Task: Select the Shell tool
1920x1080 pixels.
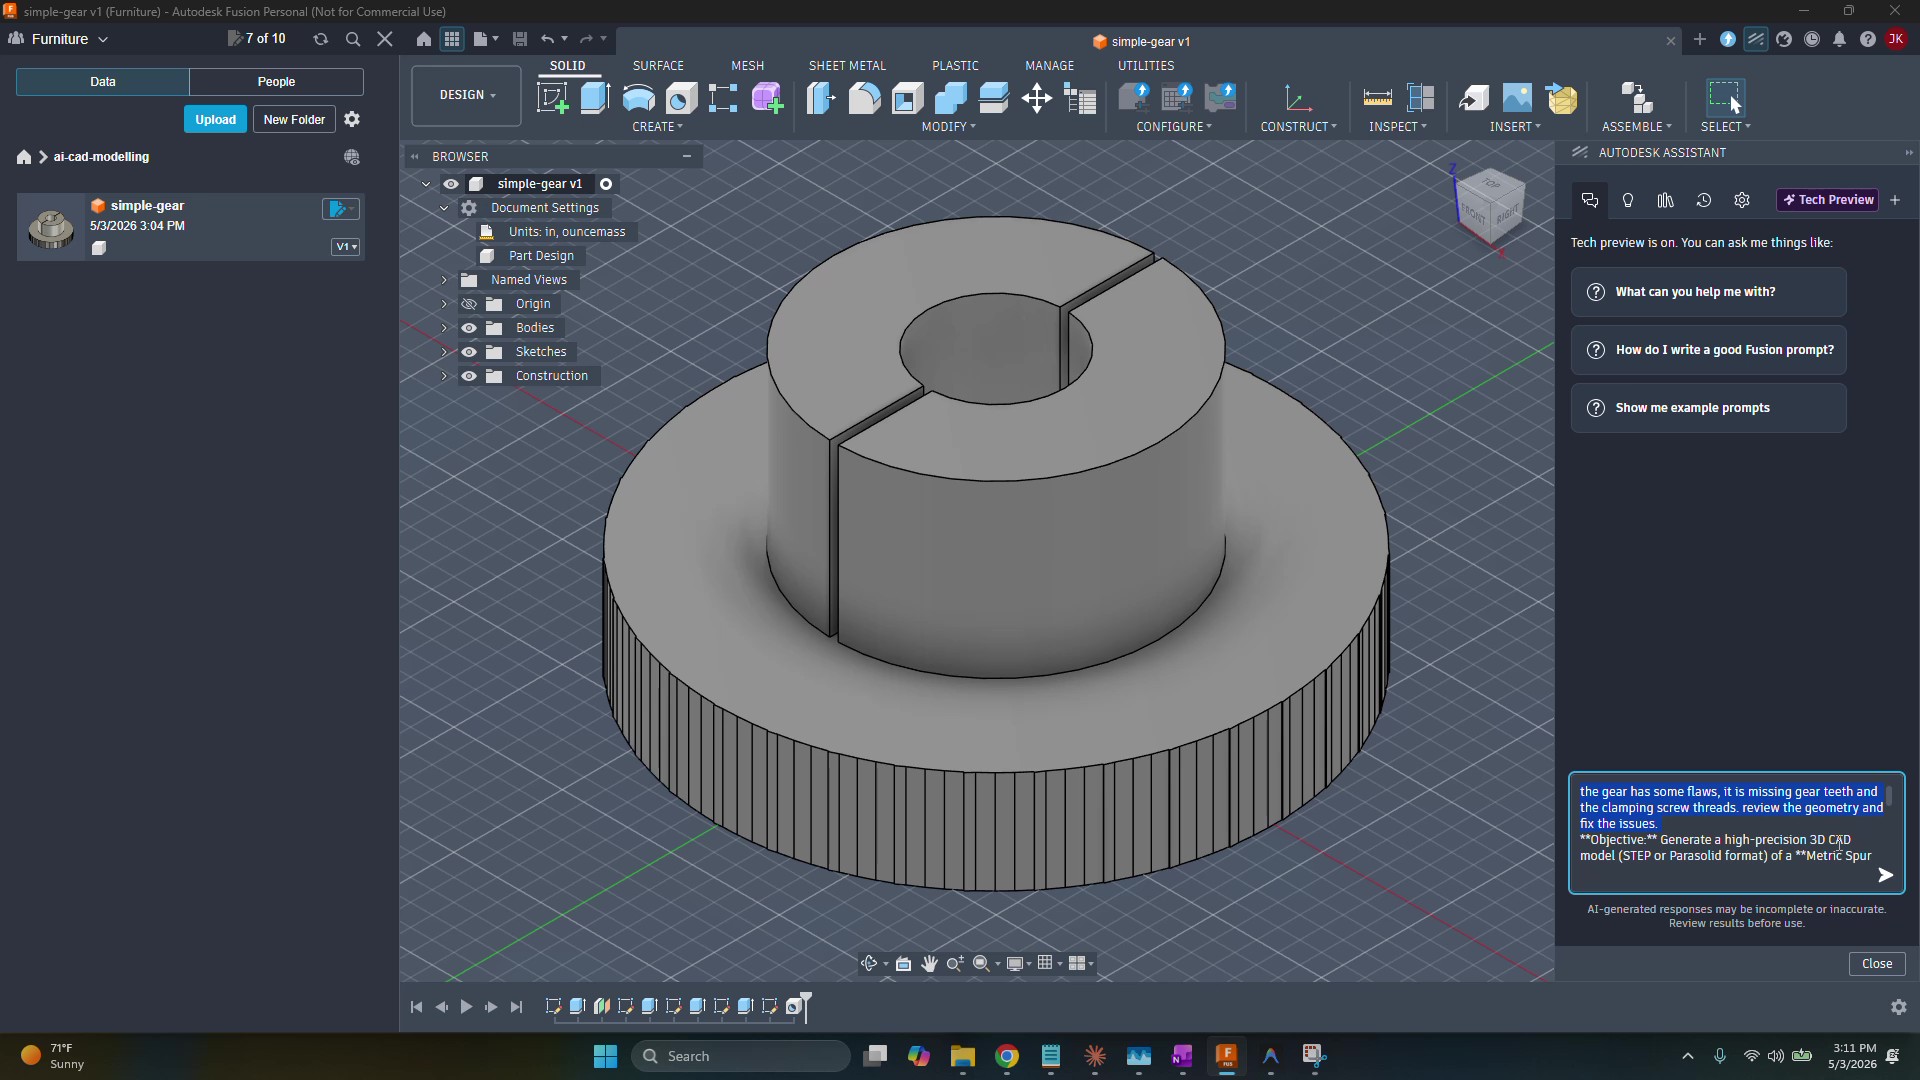Action: 908,98
